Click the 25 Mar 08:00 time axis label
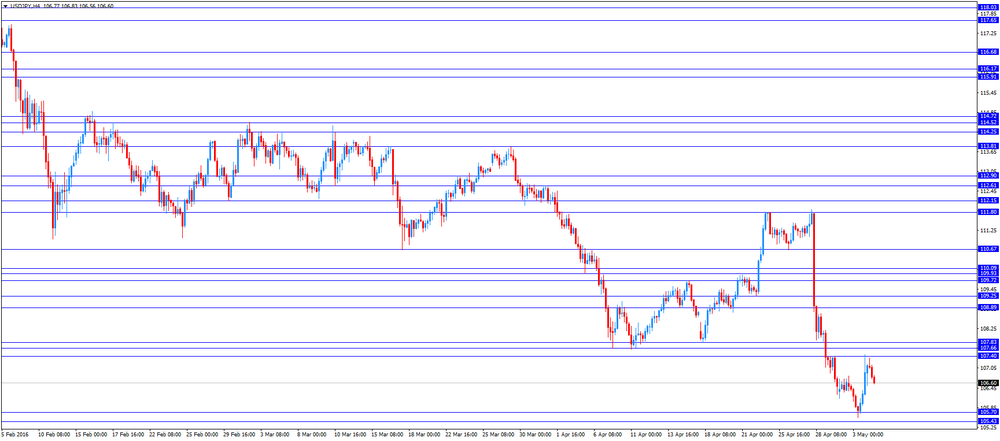The width and height of the screenshot is (1000, 441). point(499,434)
